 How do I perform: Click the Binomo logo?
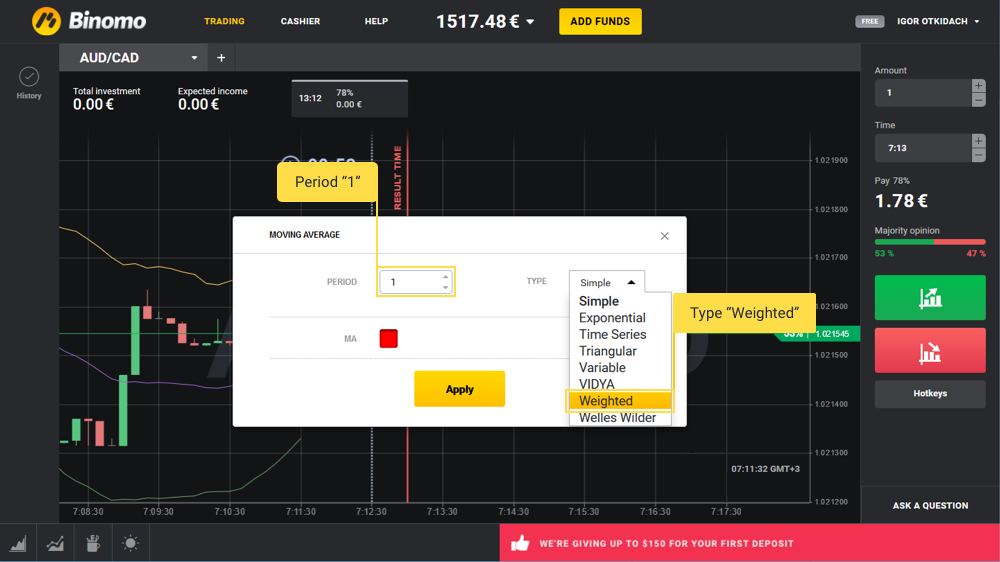point(89,21)
